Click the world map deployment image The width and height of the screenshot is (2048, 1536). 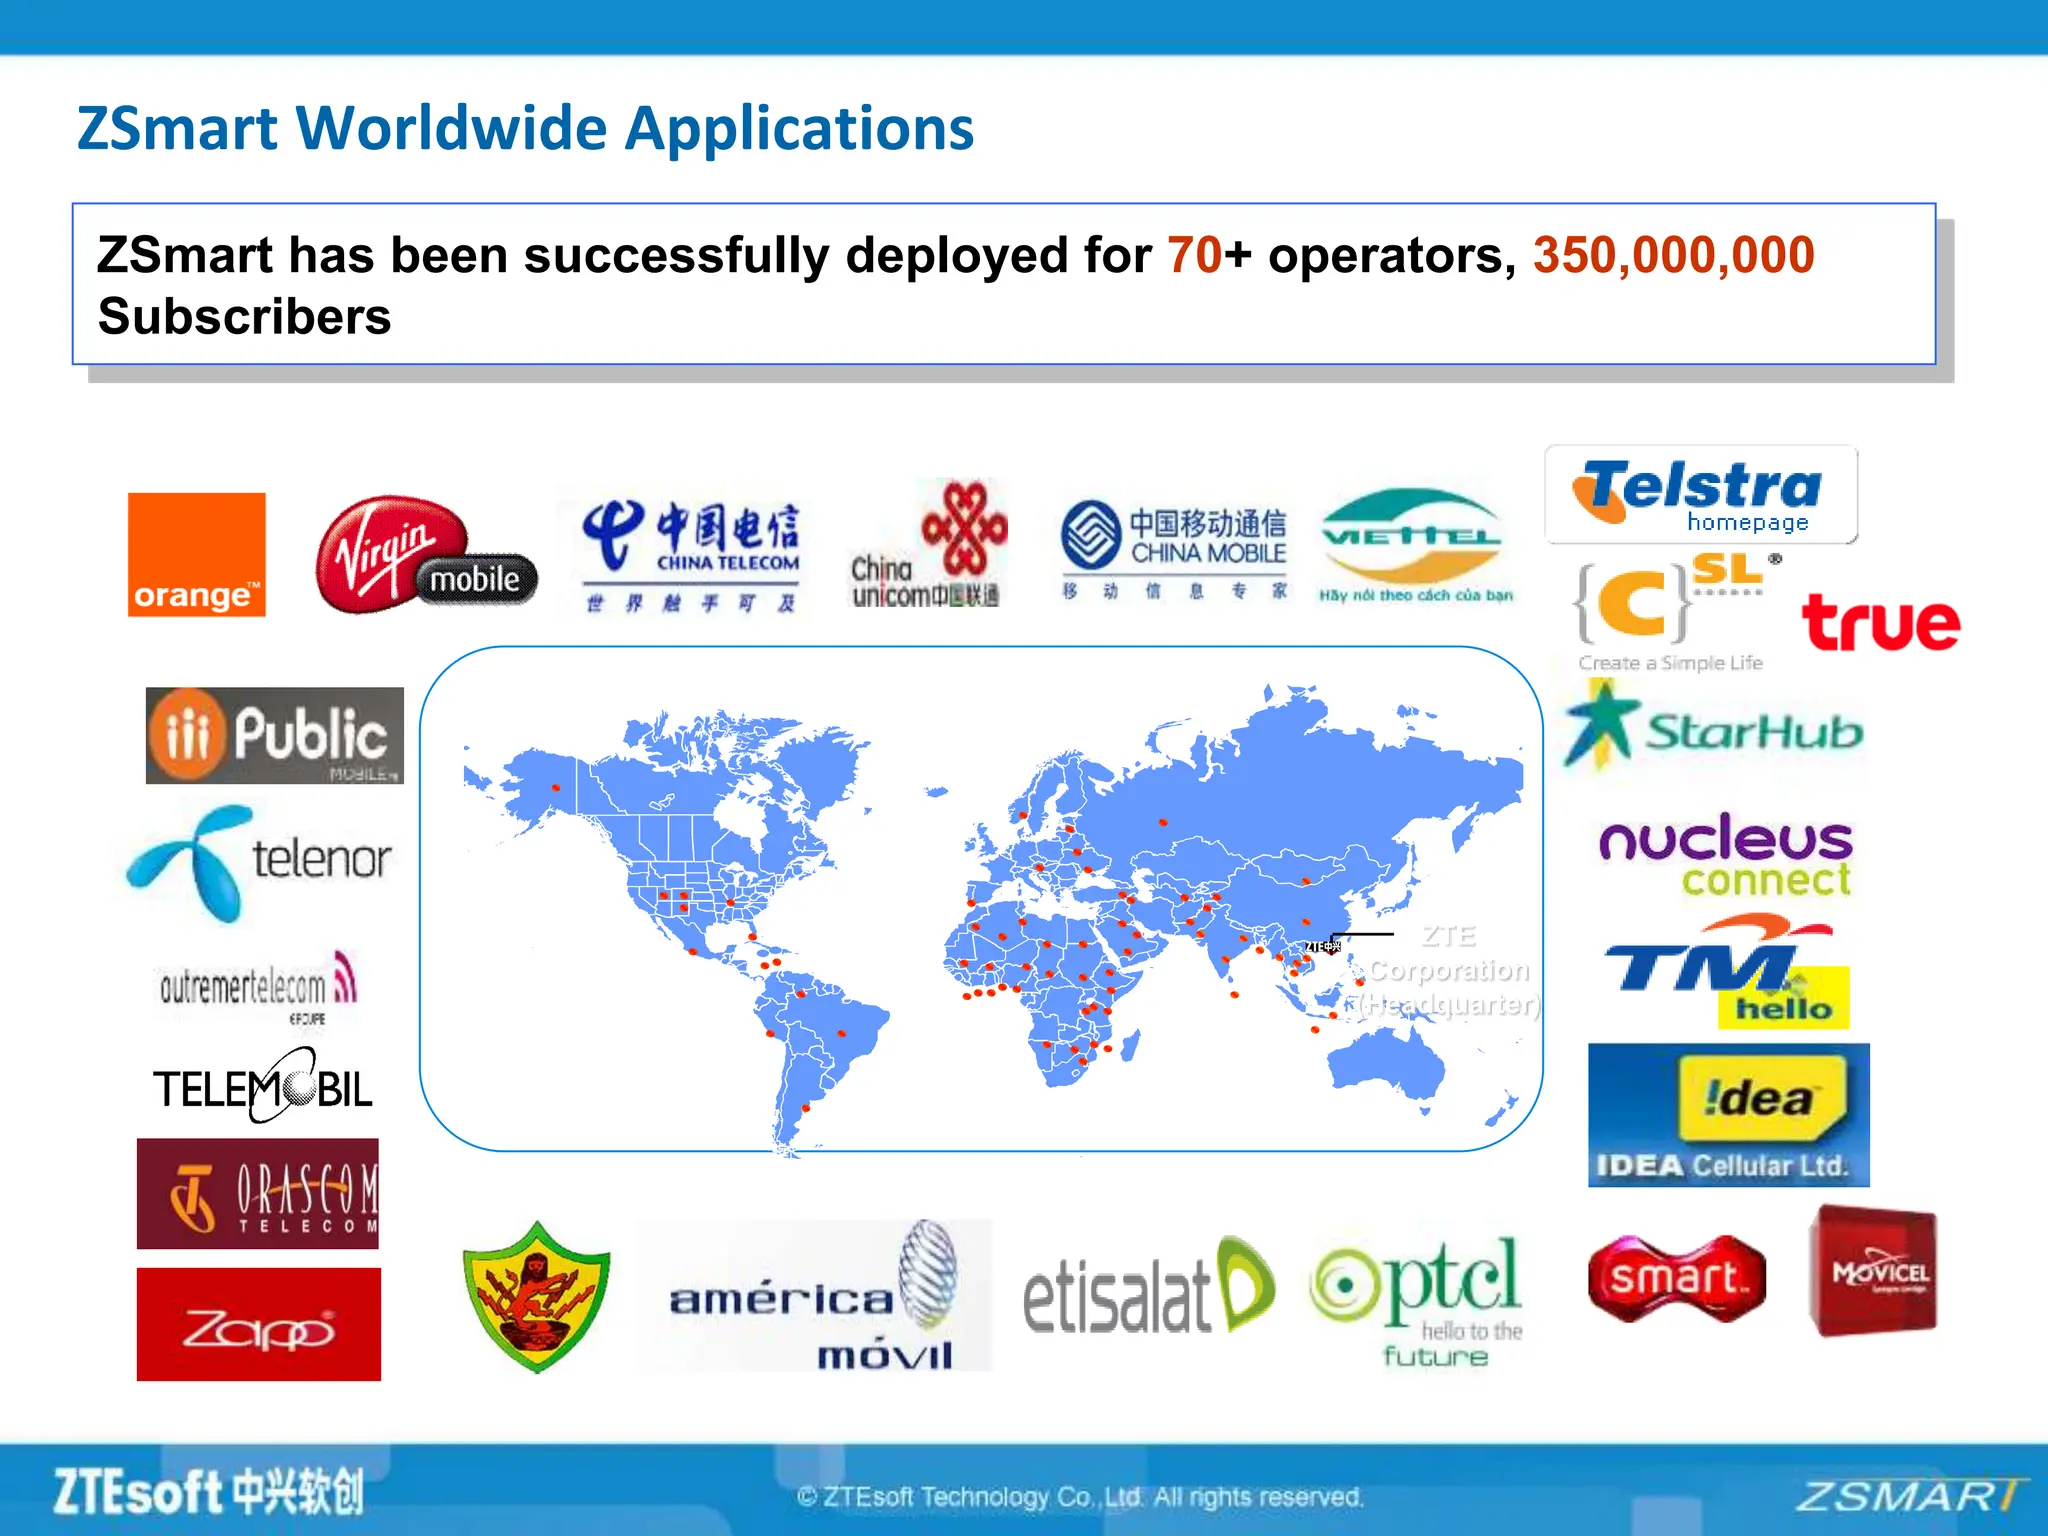pyautogui.click(x=981, y=899)
